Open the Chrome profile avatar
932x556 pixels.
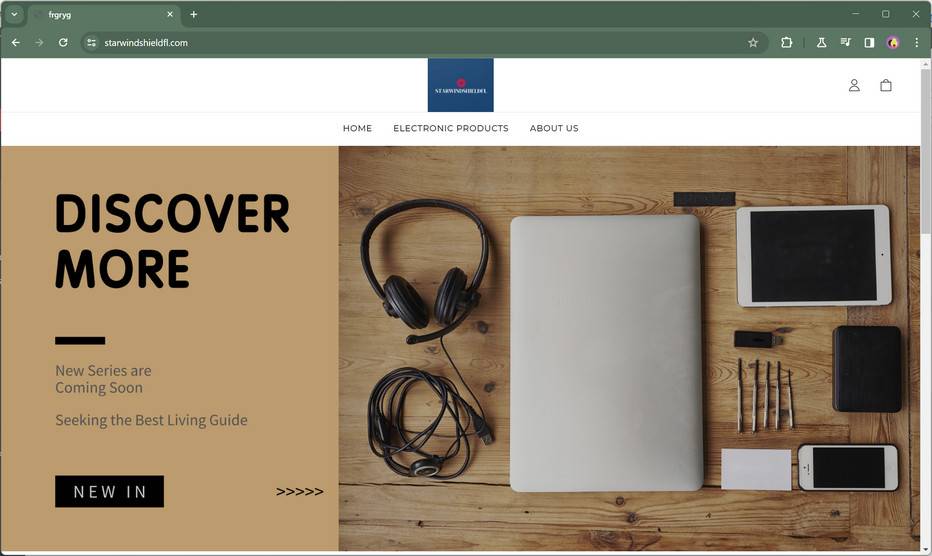[892, 43]
